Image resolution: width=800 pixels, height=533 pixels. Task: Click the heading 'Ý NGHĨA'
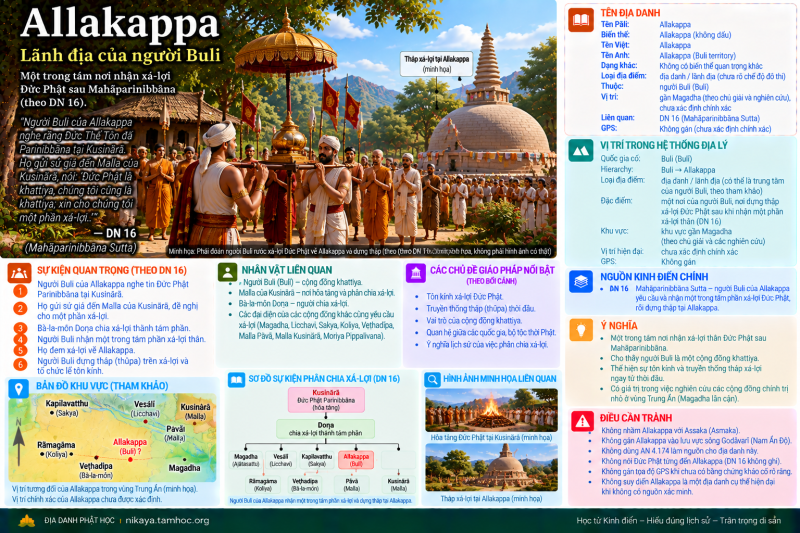click(619, 326)
